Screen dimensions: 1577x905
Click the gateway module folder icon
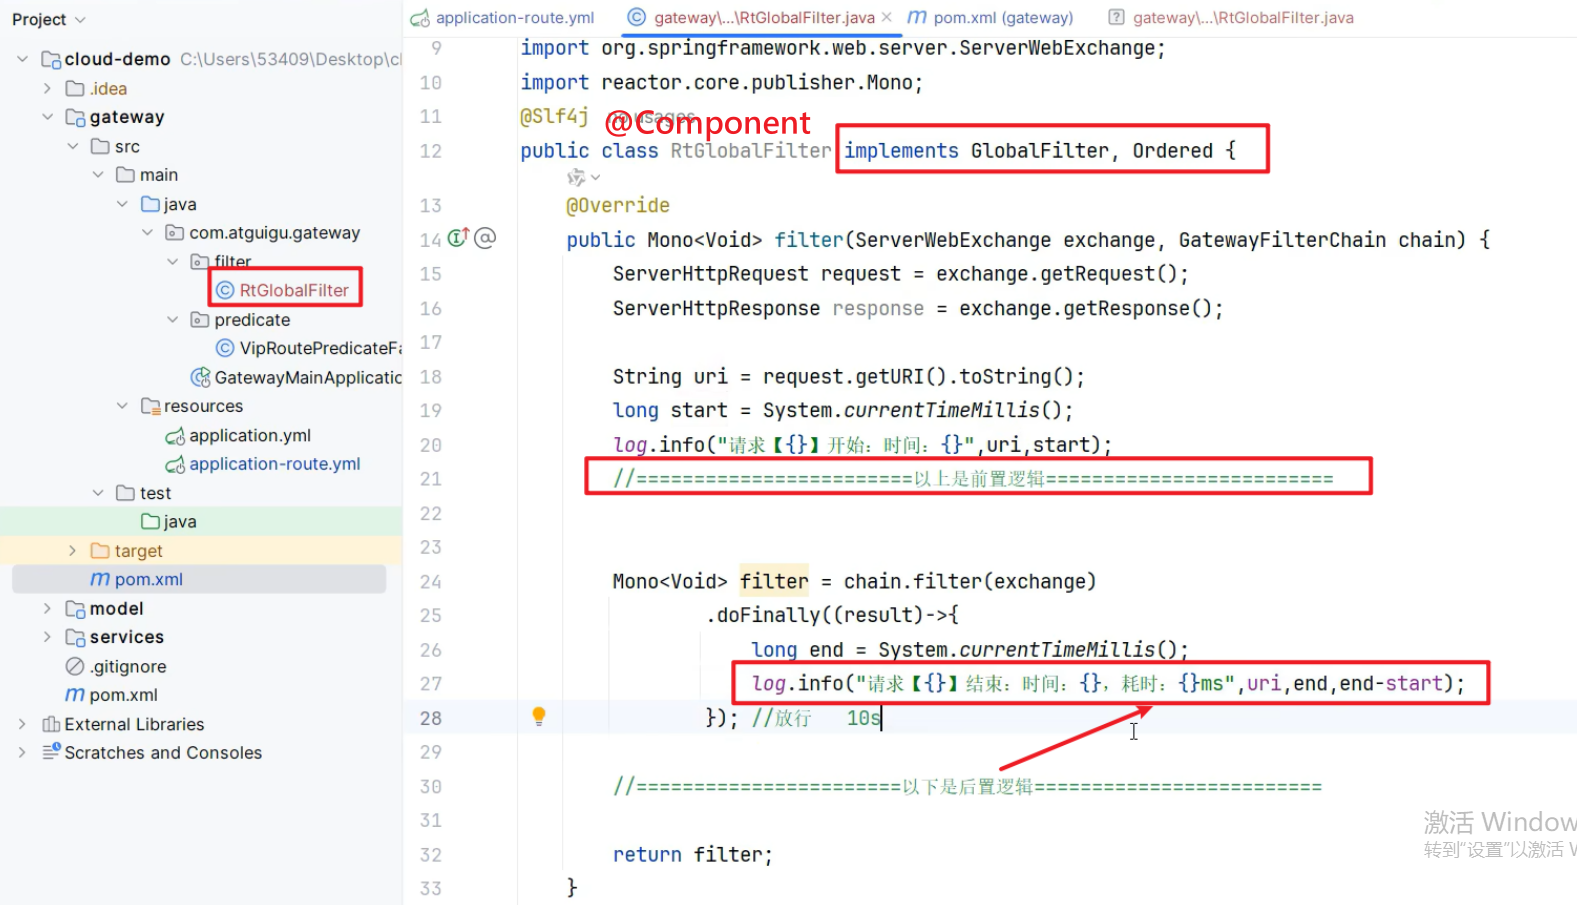[75, 118]
